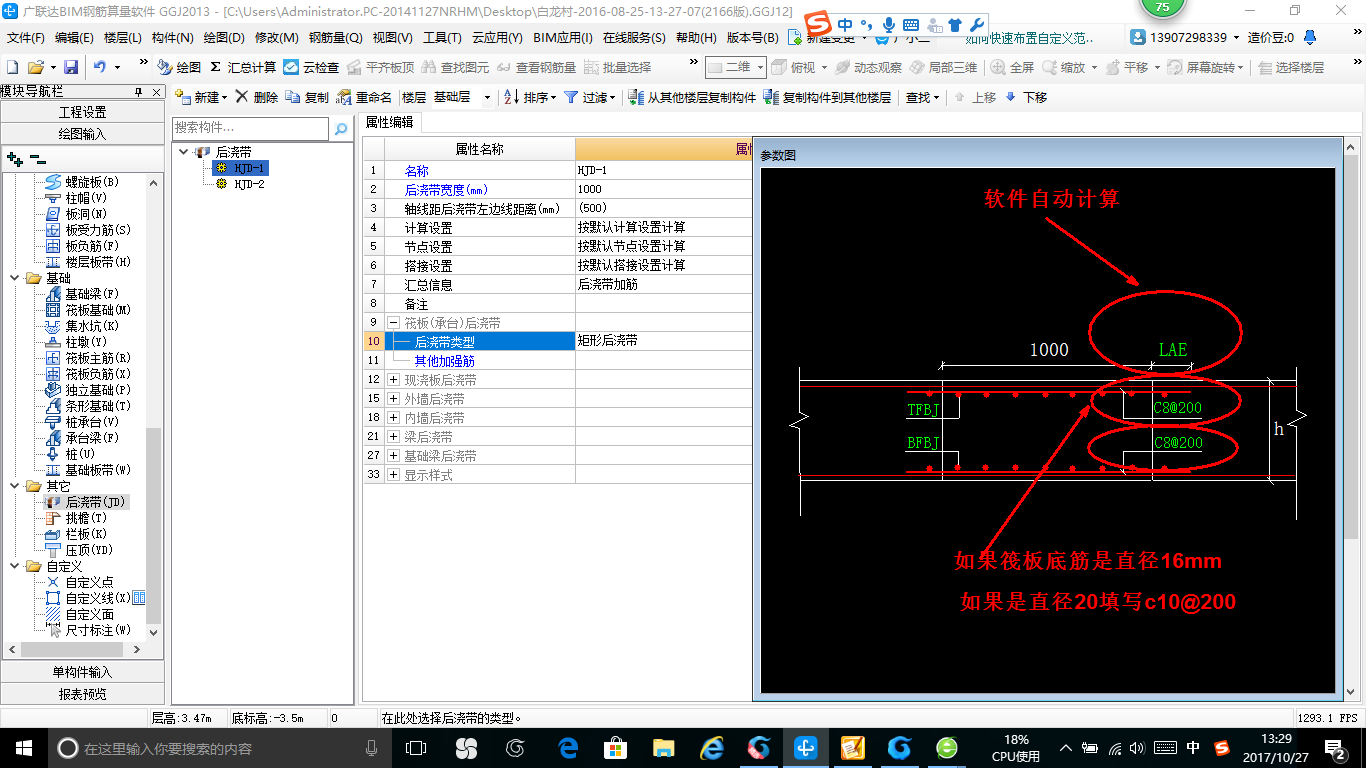
Task: Collapse the 后浇带 tree node
Action: 183,152
